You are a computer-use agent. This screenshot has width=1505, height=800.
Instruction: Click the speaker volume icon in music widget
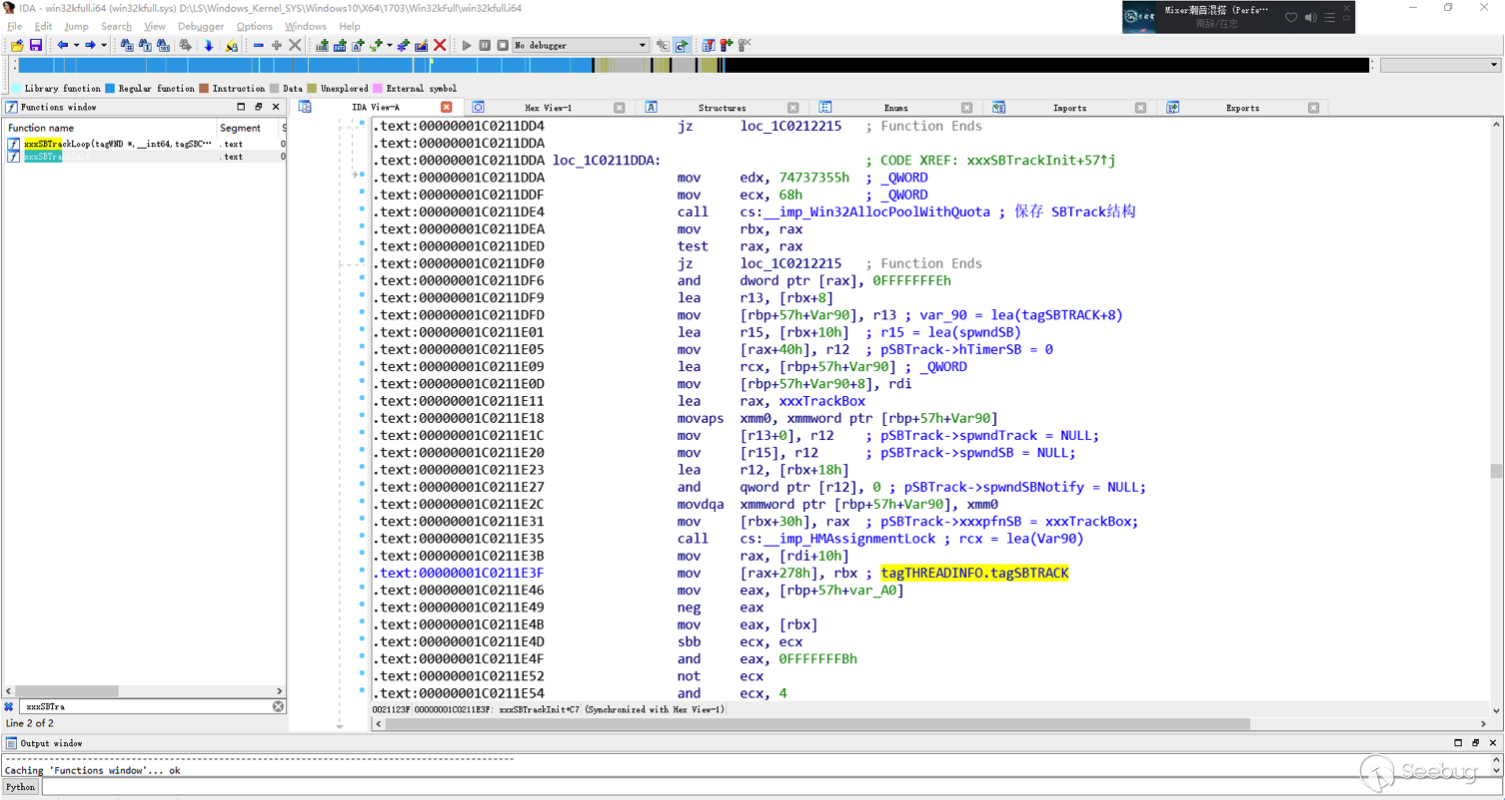(x=1312, y=17)
